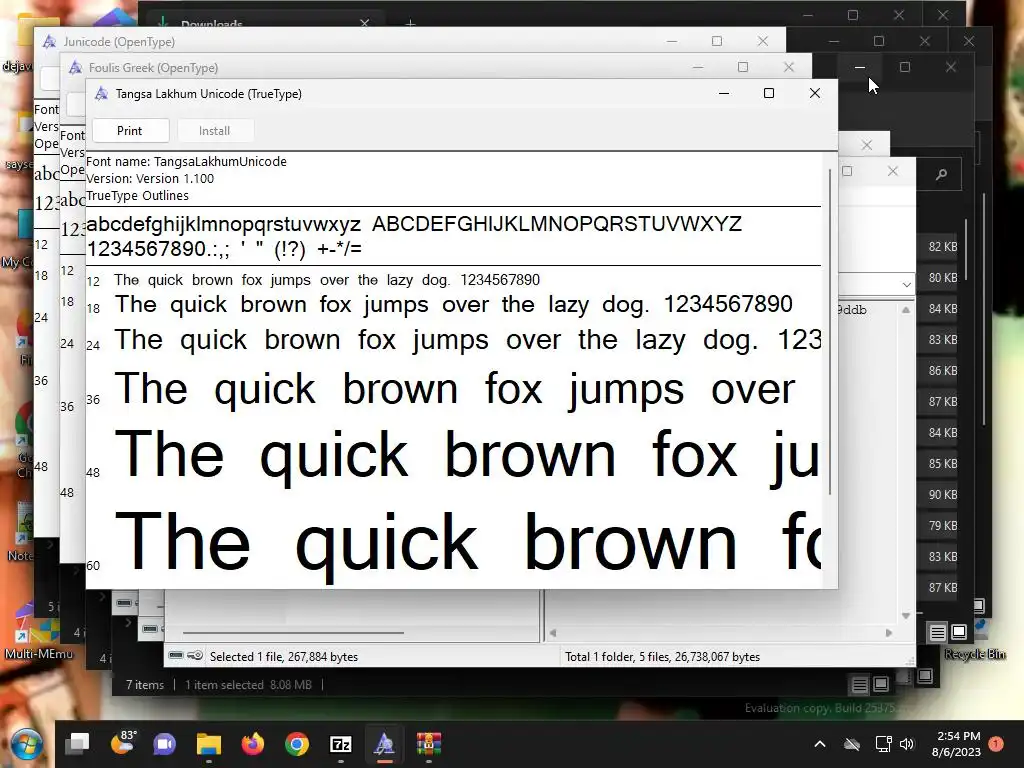Select the Recycle Bin desktop label
The width and height of the screenshot is (1024, 768).
pyautogui.click(x=974, y=654)
